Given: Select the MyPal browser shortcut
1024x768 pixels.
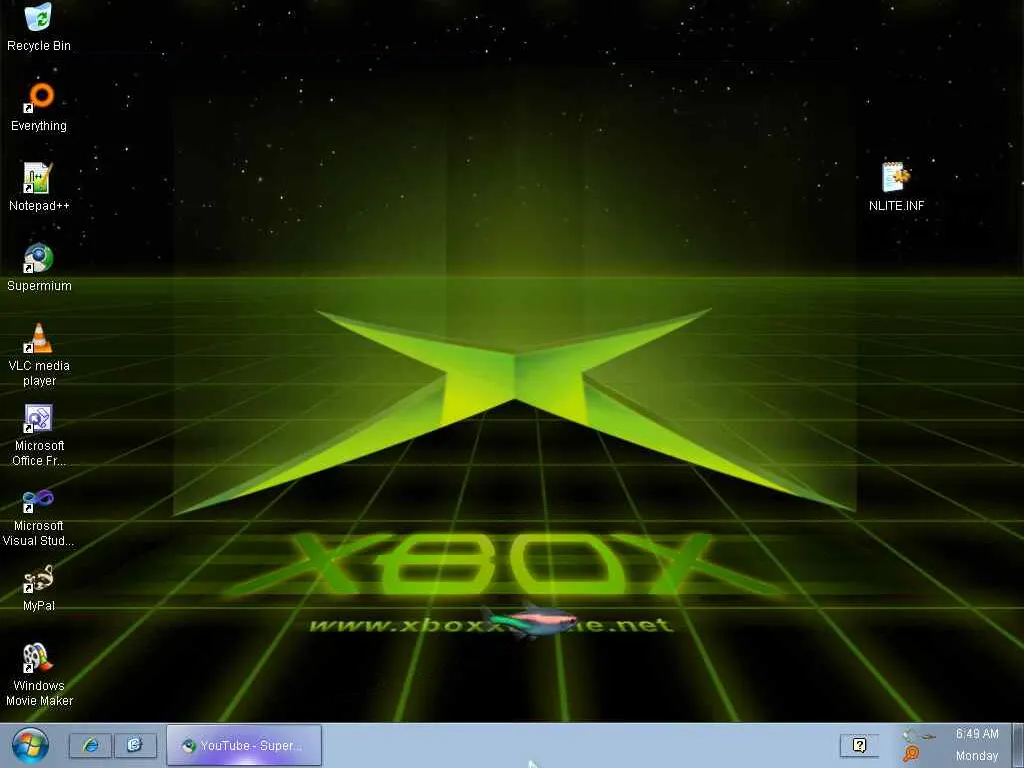Looking at the screenshot, I should [x=39, y=588].
